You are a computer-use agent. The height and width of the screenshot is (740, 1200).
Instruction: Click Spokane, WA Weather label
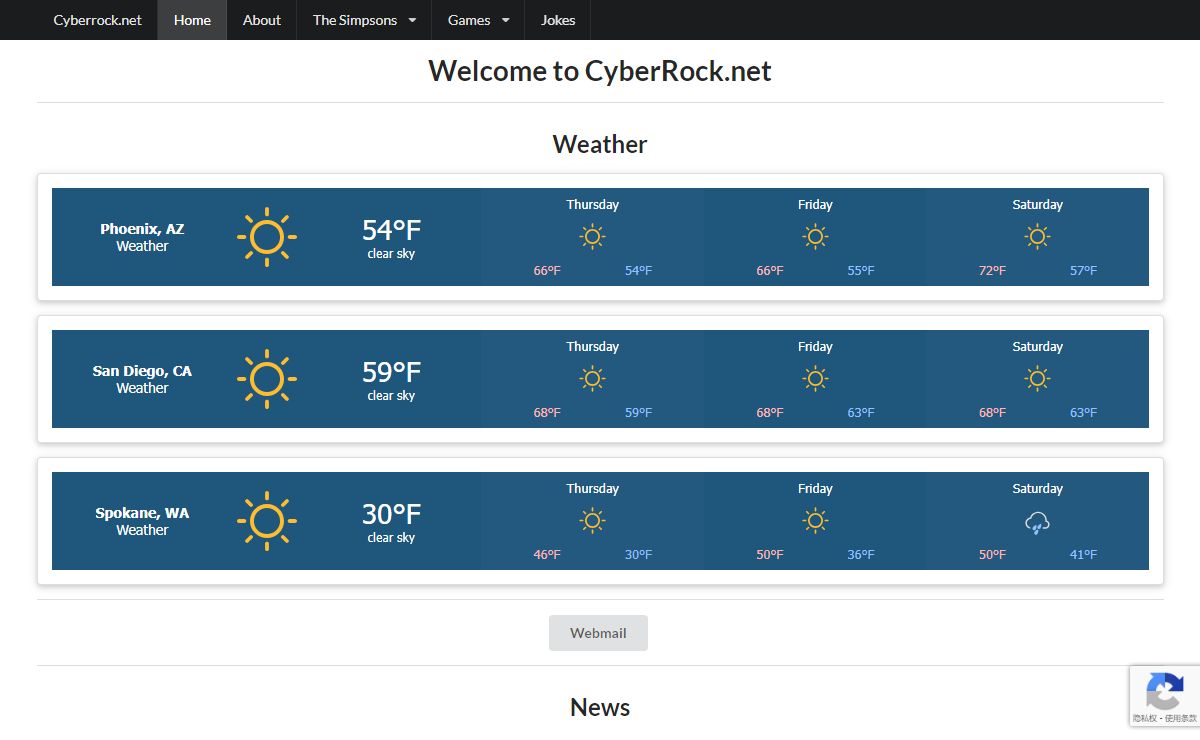tap(142, 521)
